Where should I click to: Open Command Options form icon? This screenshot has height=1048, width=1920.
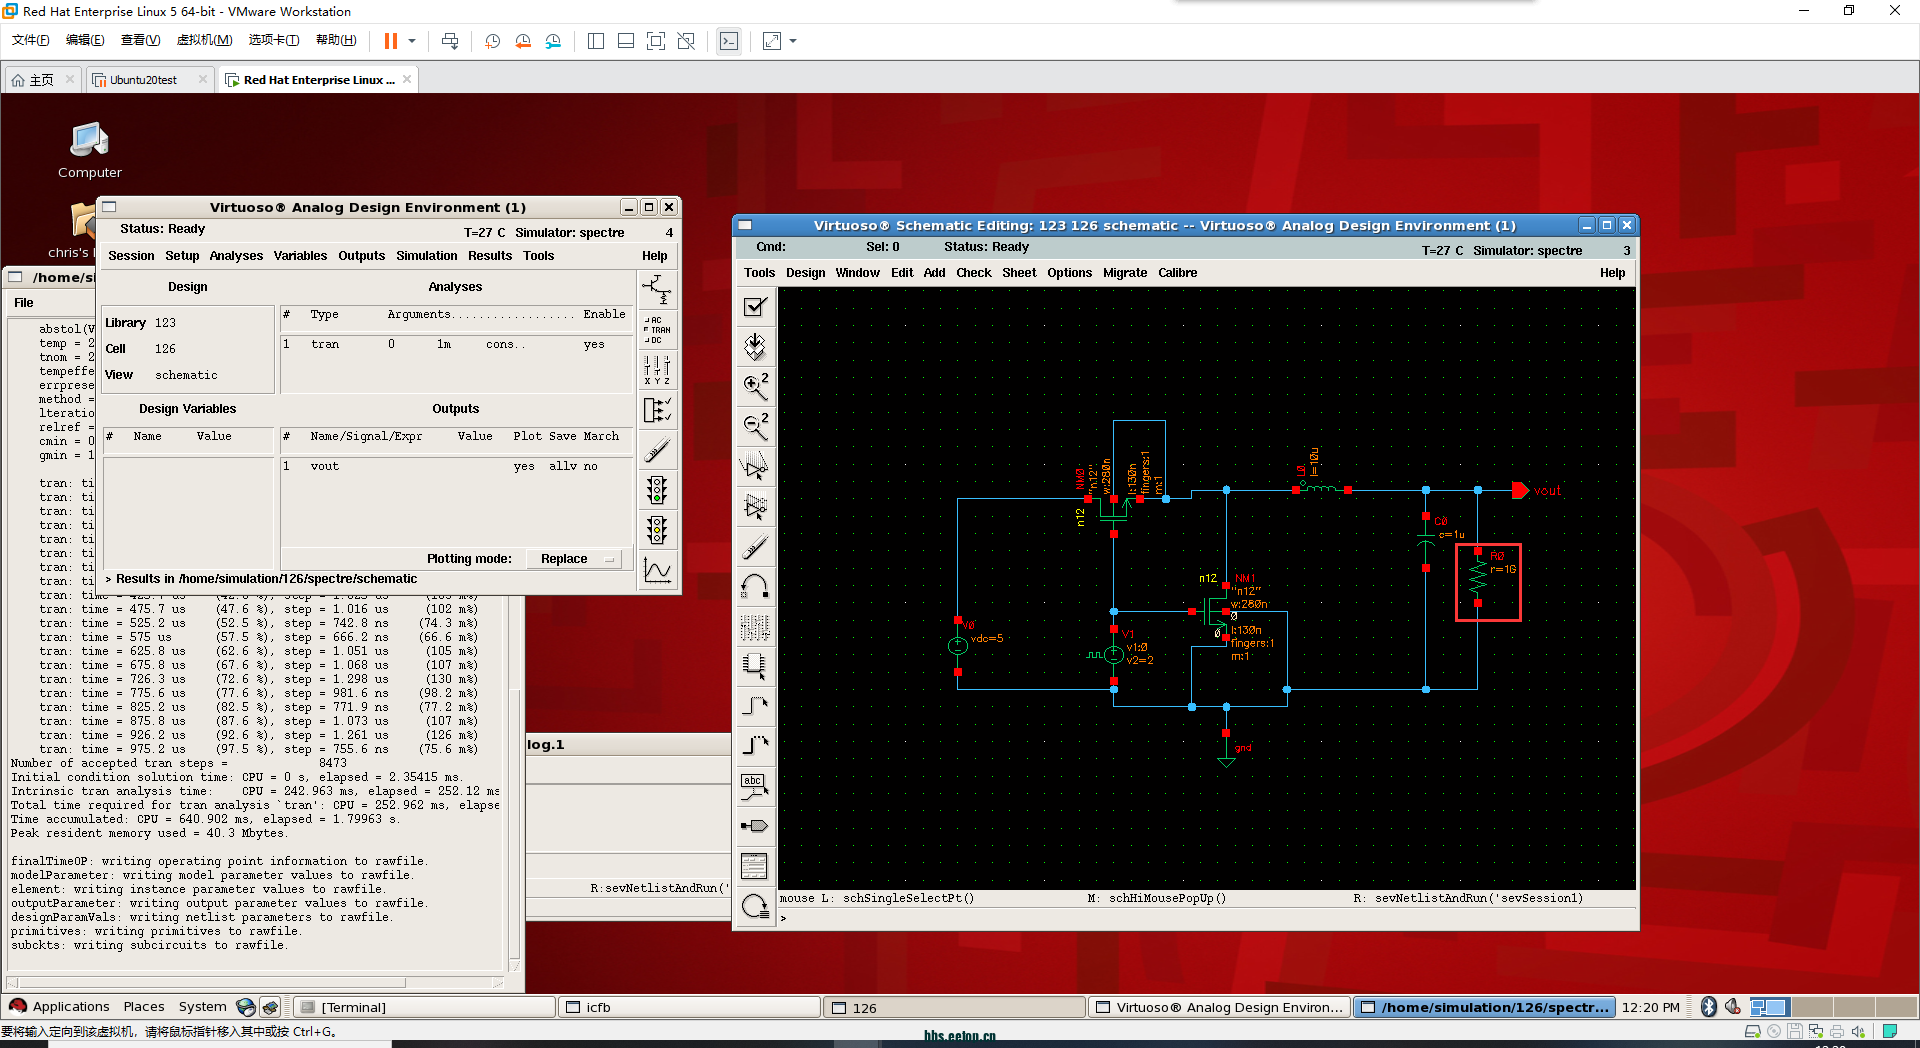(x=755, y=867)
